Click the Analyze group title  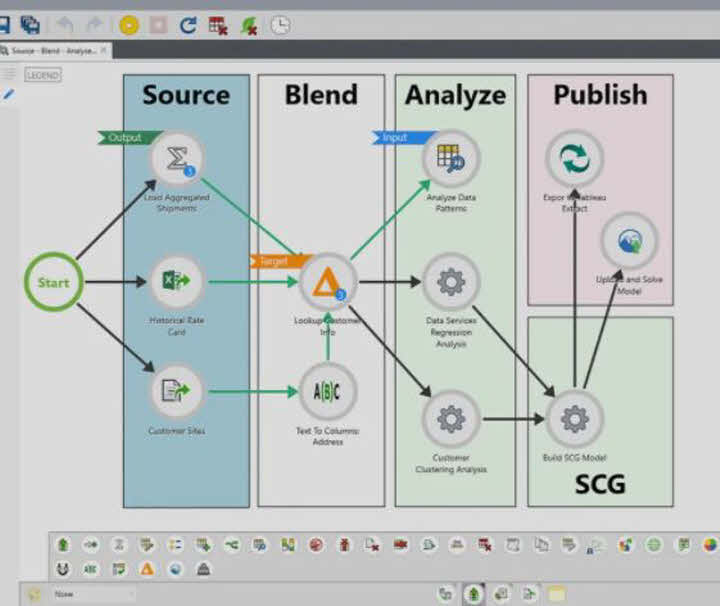click(455, 95)
